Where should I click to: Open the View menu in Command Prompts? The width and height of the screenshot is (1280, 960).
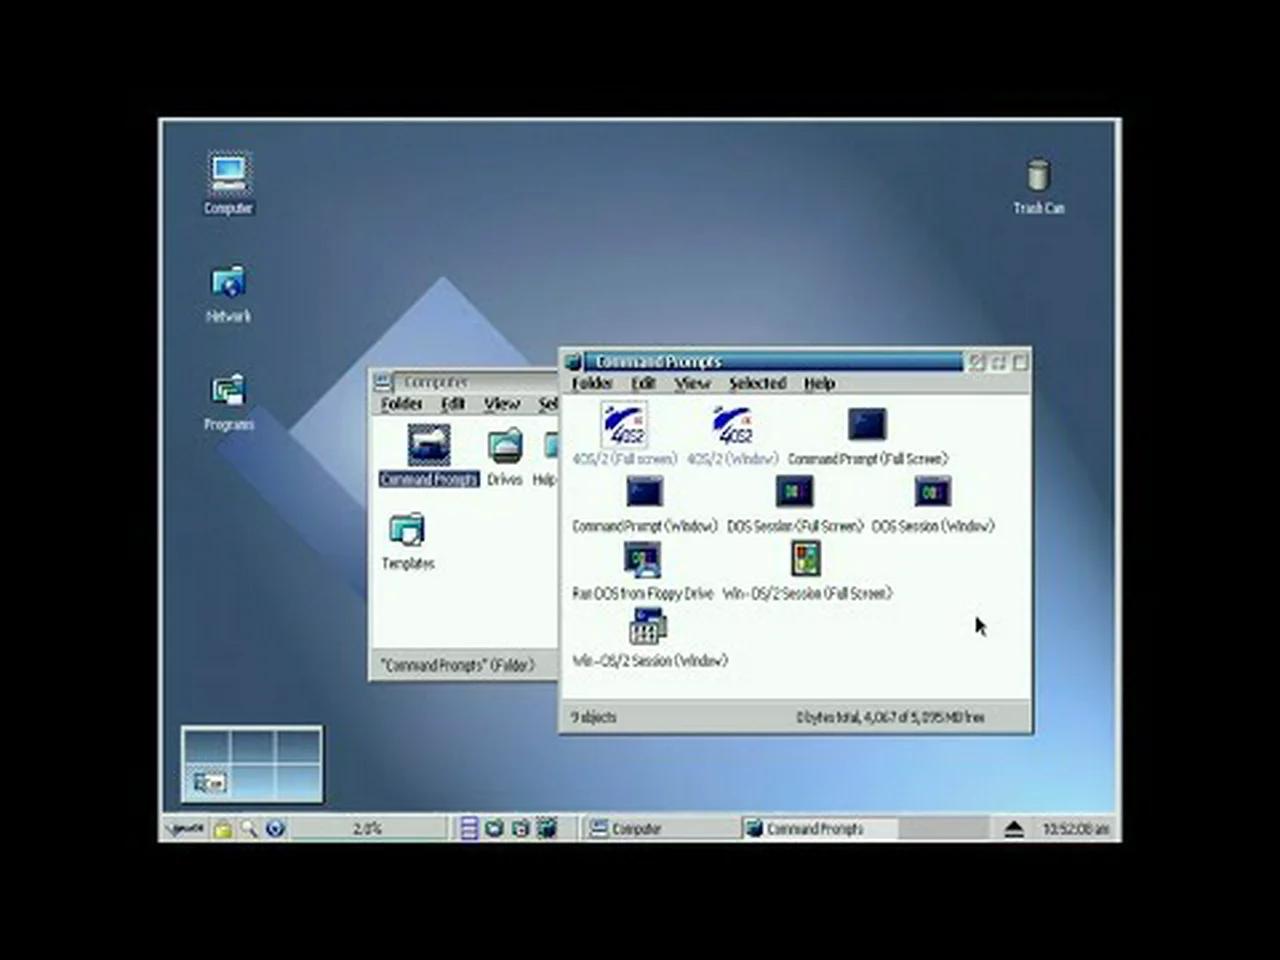point(692,383)
